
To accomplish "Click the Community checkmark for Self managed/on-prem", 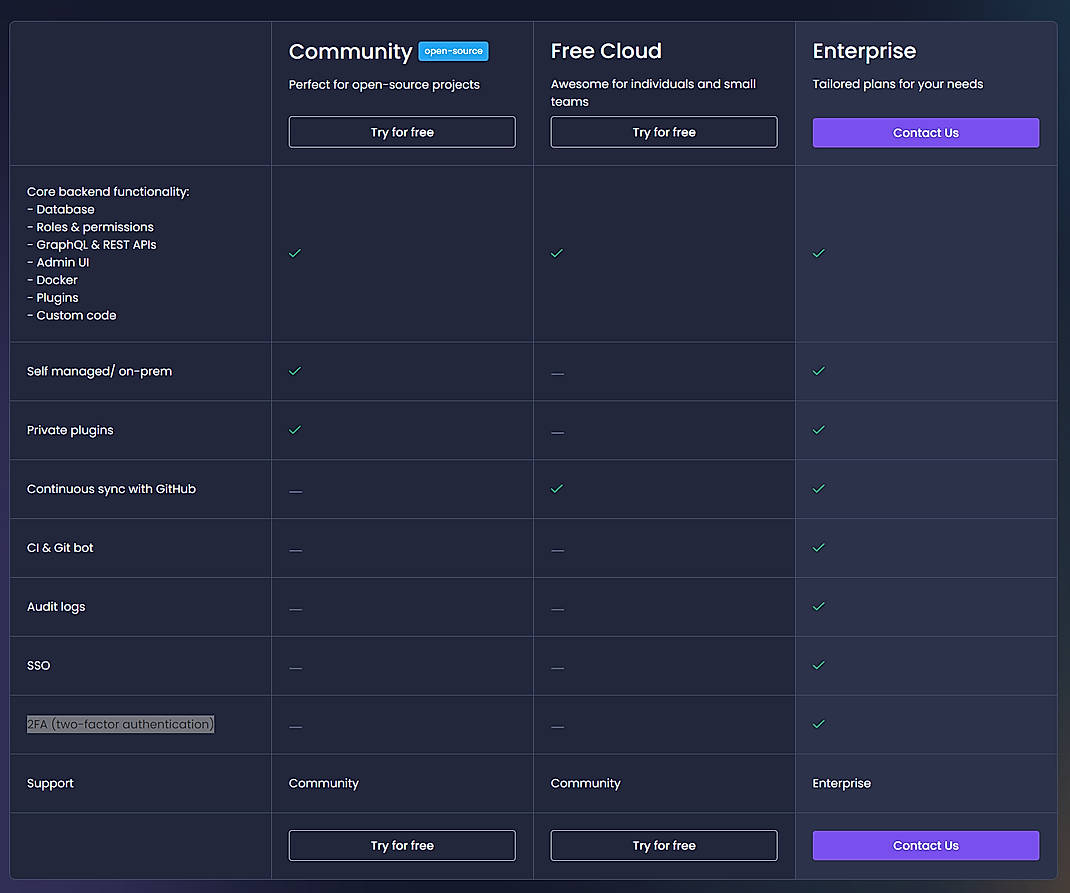I will [295, 371].
